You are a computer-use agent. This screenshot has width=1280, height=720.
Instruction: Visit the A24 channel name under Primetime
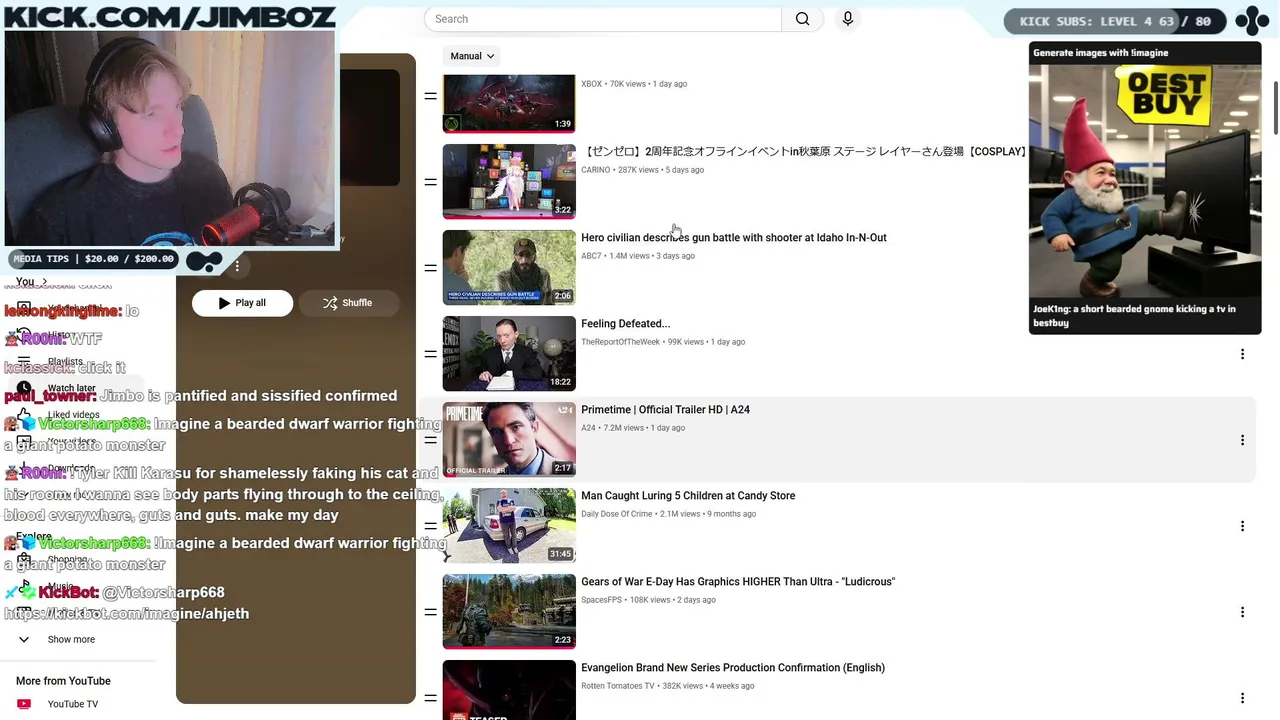588,428
